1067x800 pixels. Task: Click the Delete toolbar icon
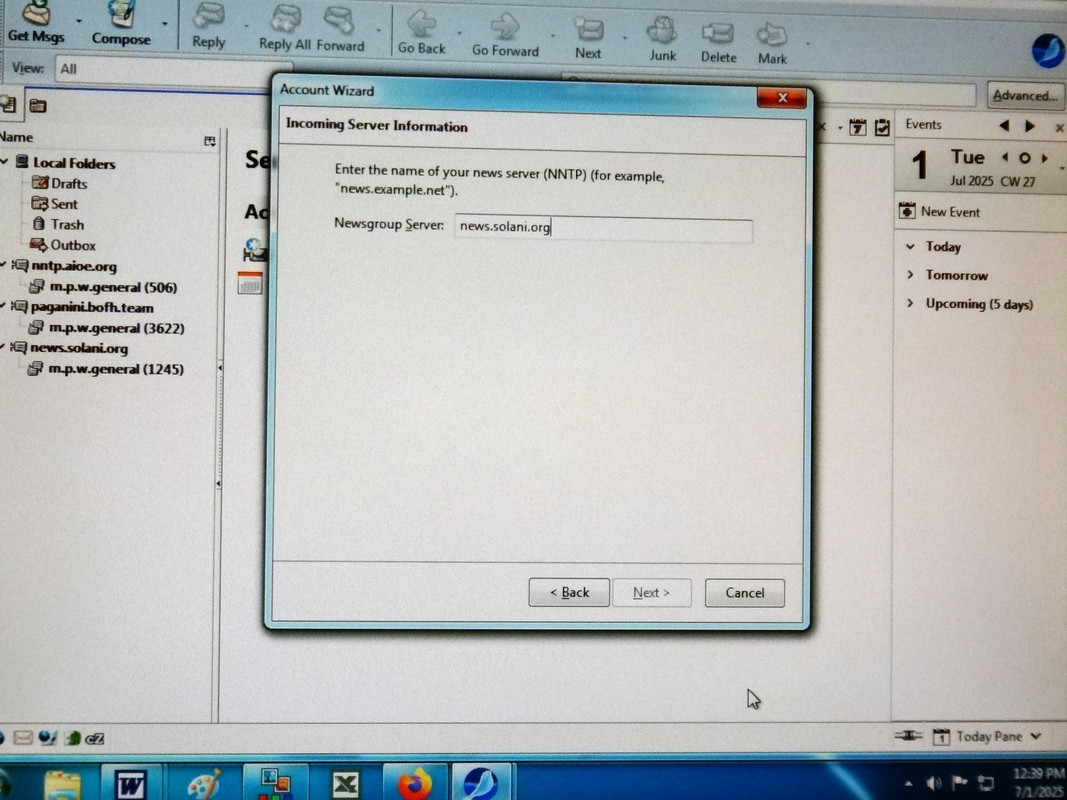click(719, 42)
